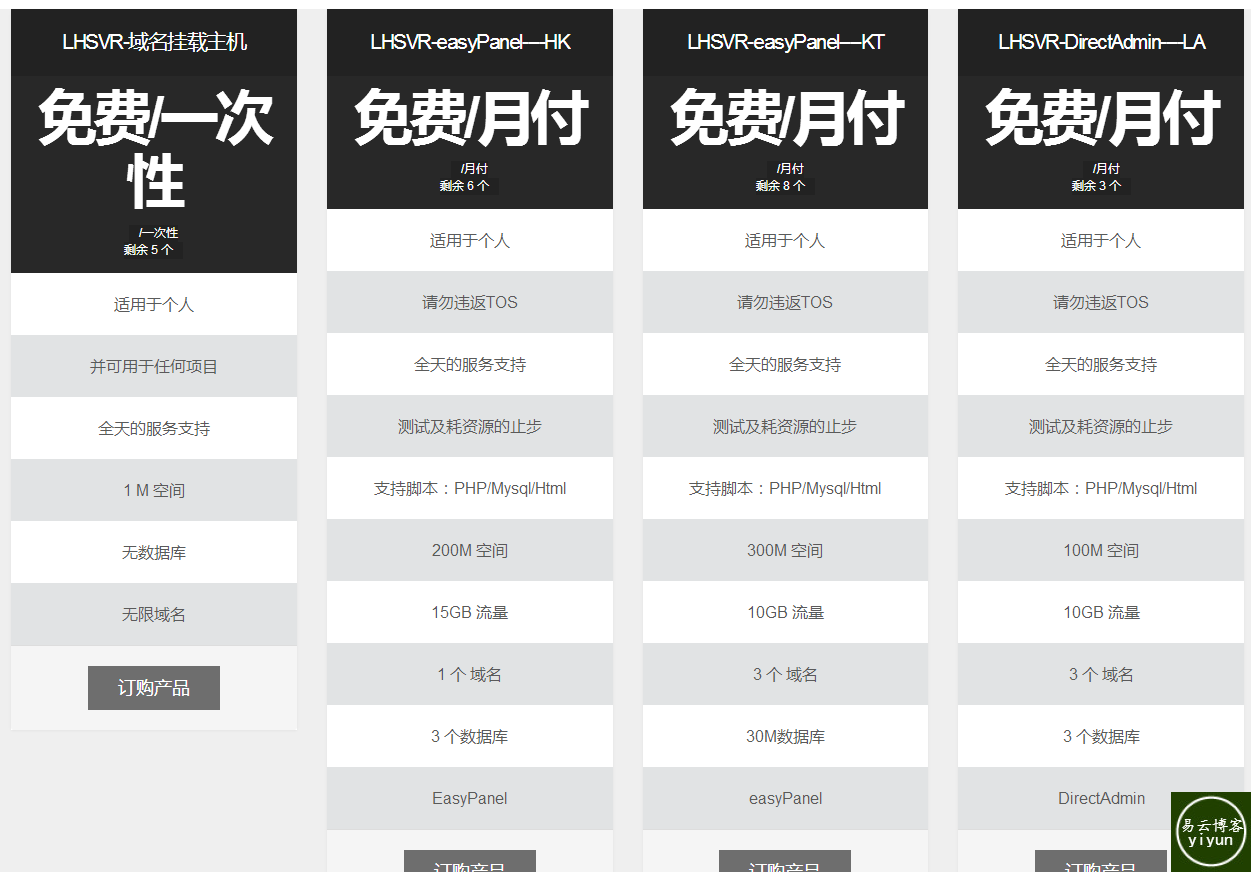Select the LHSVR-easyPanel—HK plan title

pos(470,42)
